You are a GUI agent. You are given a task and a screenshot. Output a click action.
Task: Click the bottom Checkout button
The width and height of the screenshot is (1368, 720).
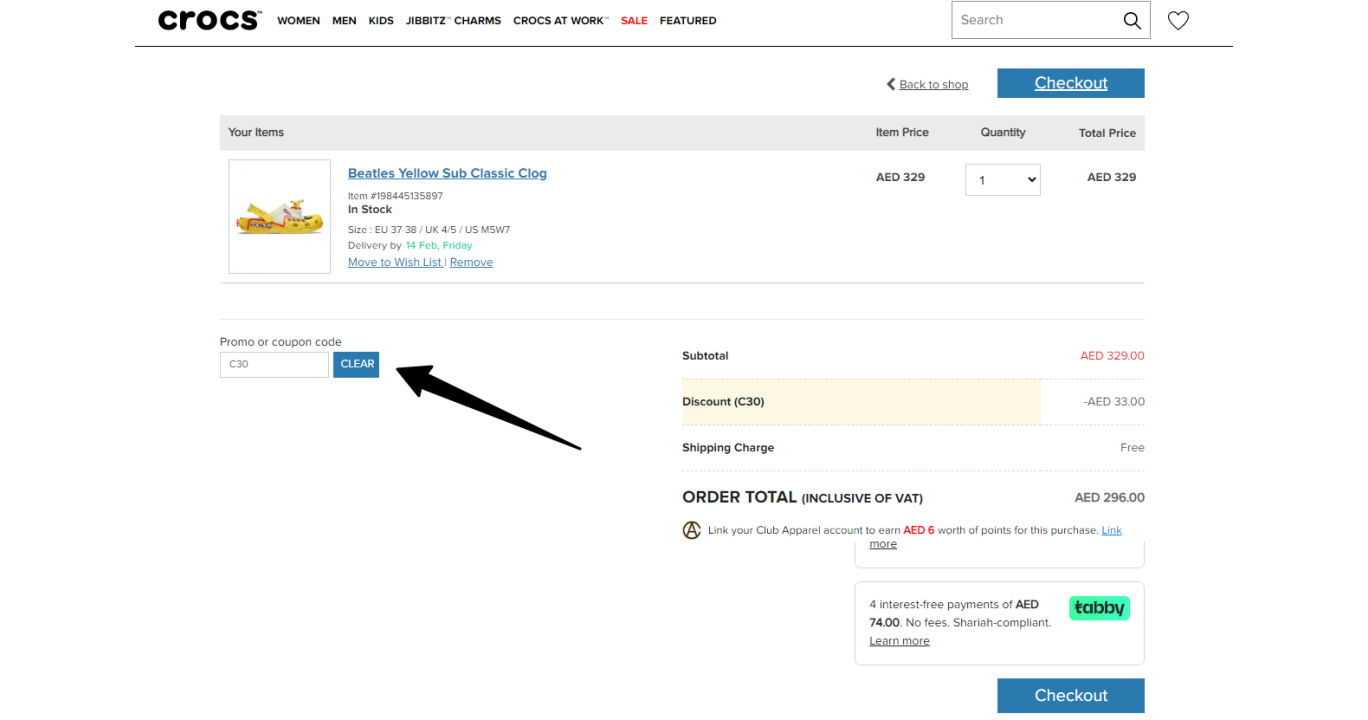click(1071, 695)
